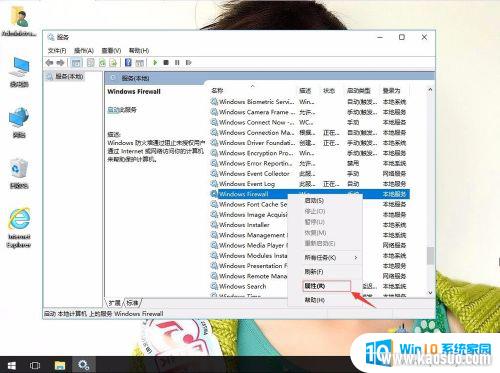Viewport: 500px width, 373px height.
Task: Select the 网络 desktop icon
Action: click(19, 123)
